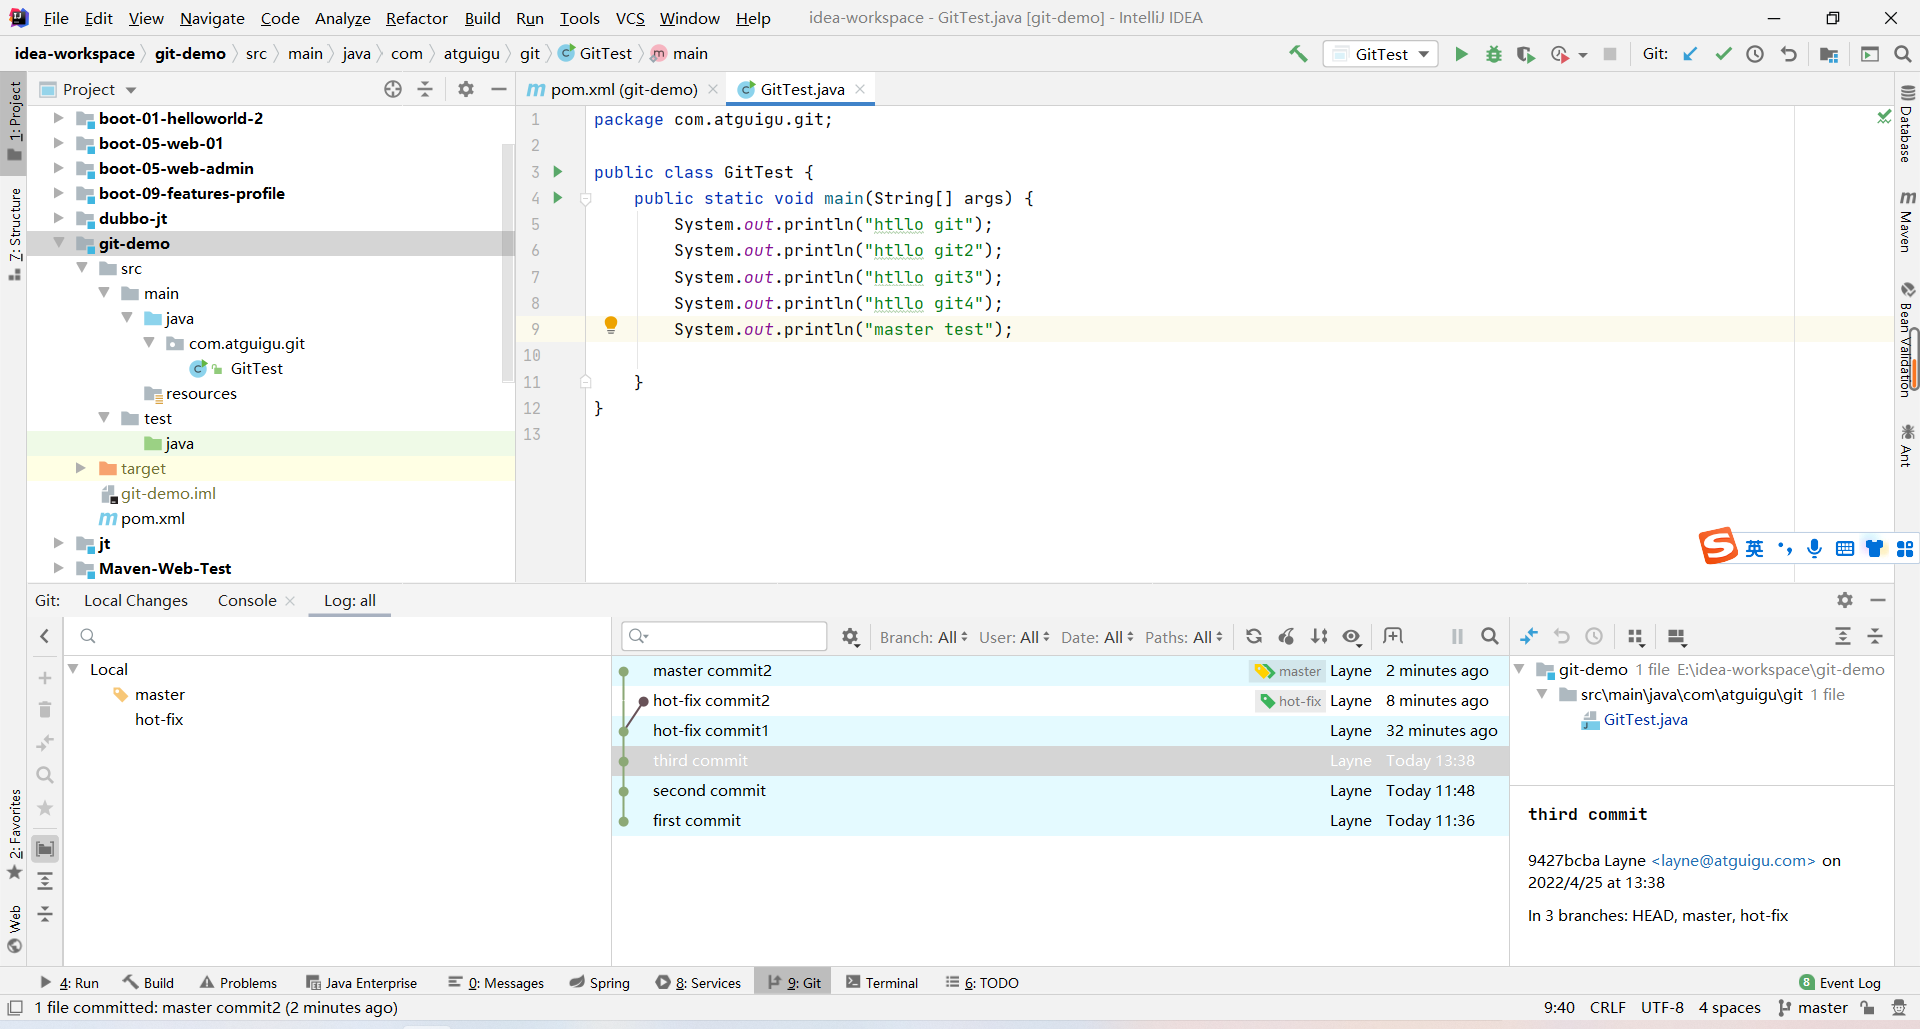Click the cherry-pick icon in Git log
Screen dimensions: 1920x1029
click(1287, 636)
